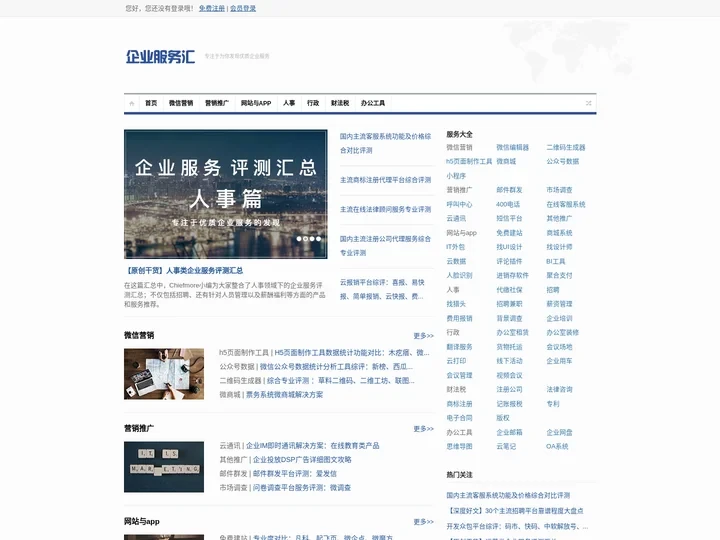Click 公众号数据 in 服务大全 sidebar

(562, 161)
